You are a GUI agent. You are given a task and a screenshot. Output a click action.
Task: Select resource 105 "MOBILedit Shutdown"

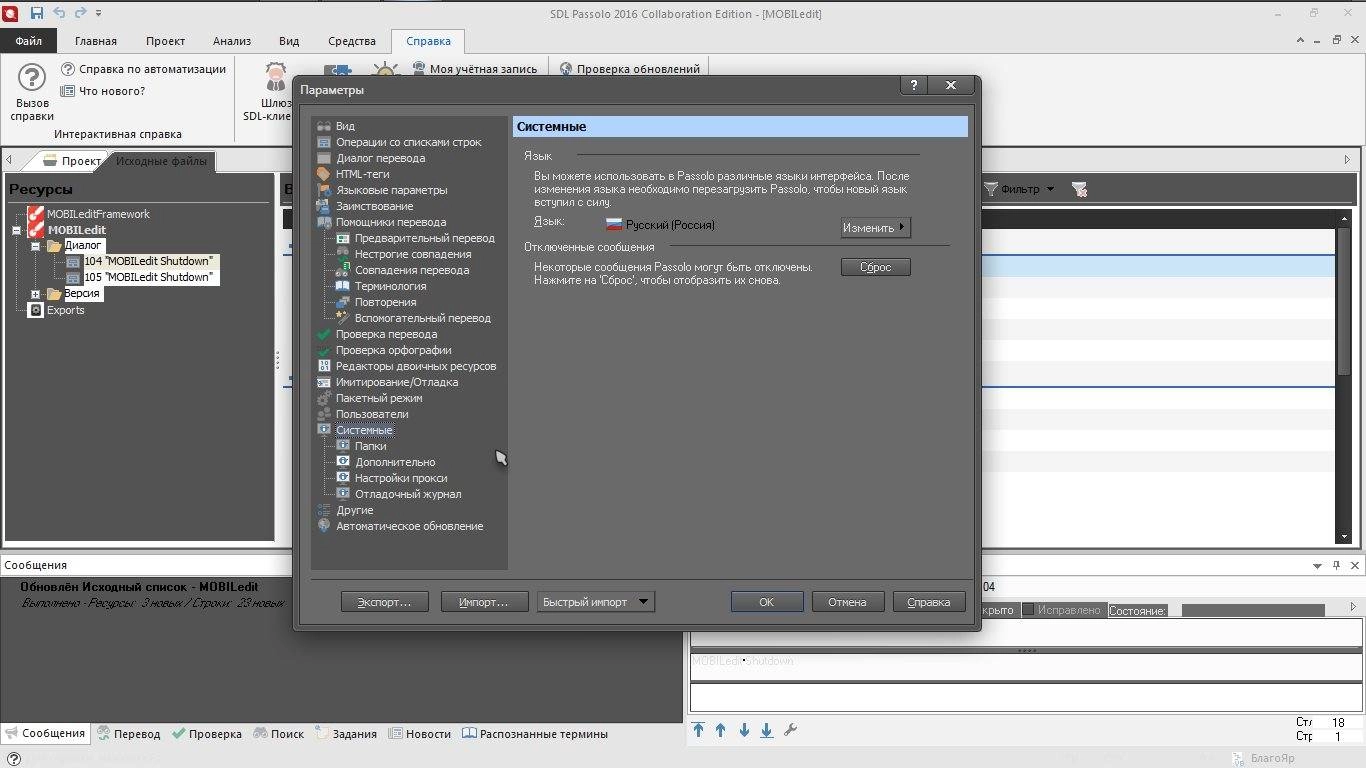(148, 277)
